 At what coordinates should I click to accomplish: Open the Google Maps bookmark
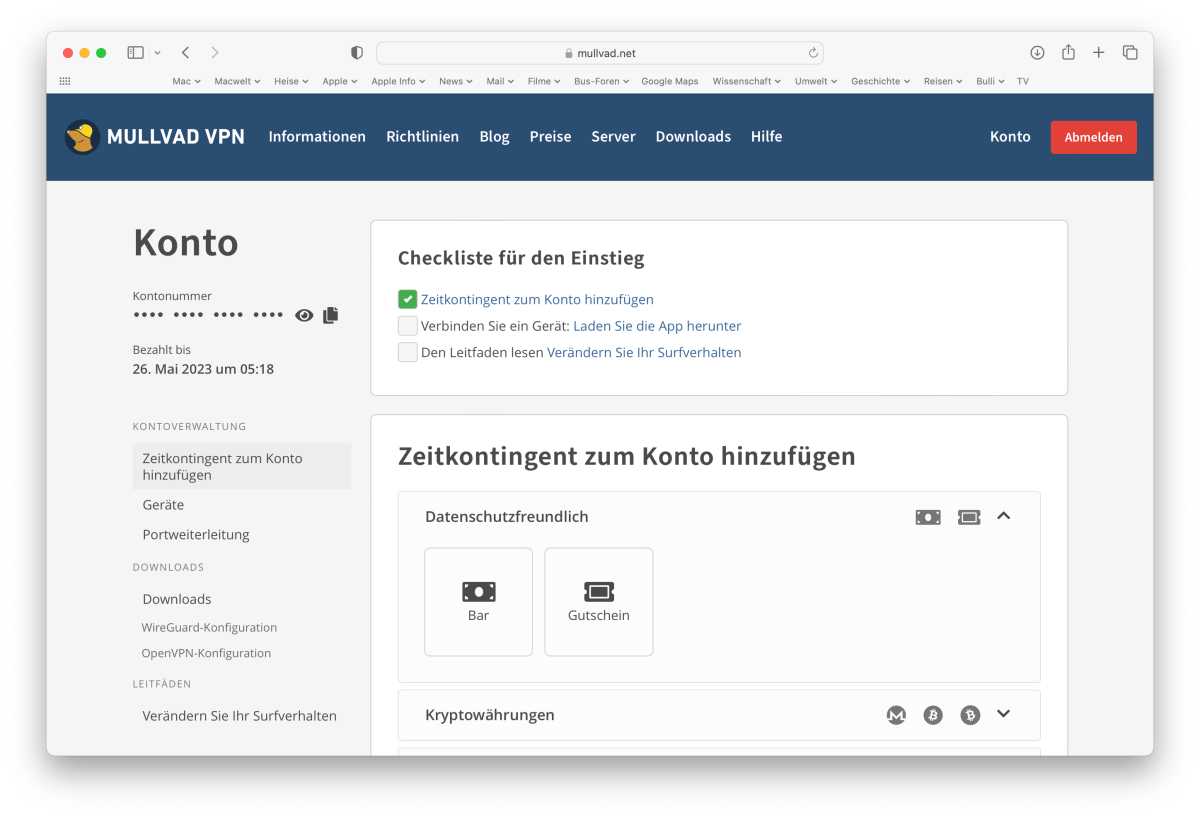[x=670, y=81]
